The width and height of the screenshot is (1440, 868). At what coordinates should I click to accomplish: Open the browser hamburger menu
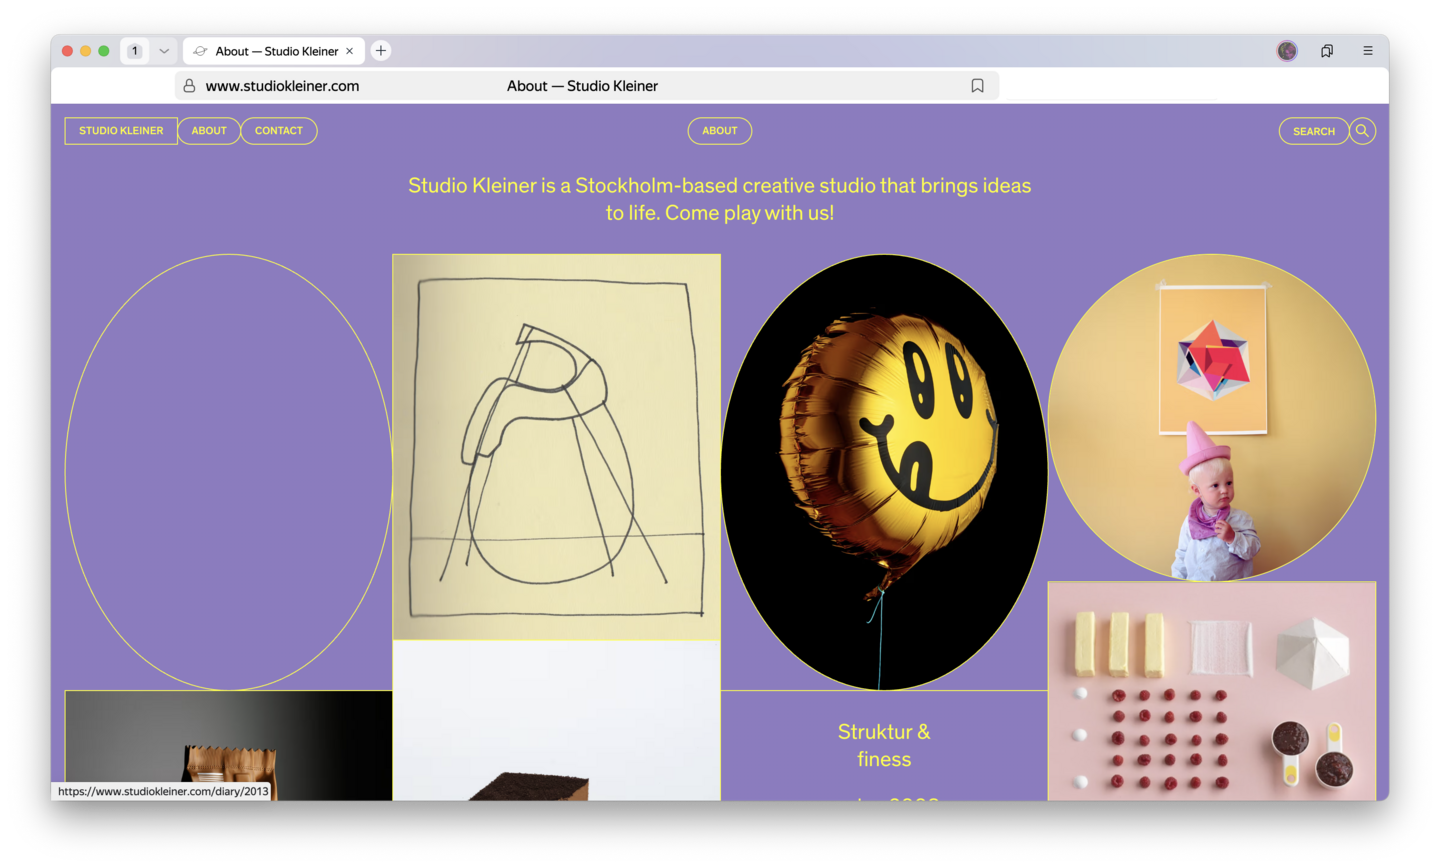[x=1368, y=51]
